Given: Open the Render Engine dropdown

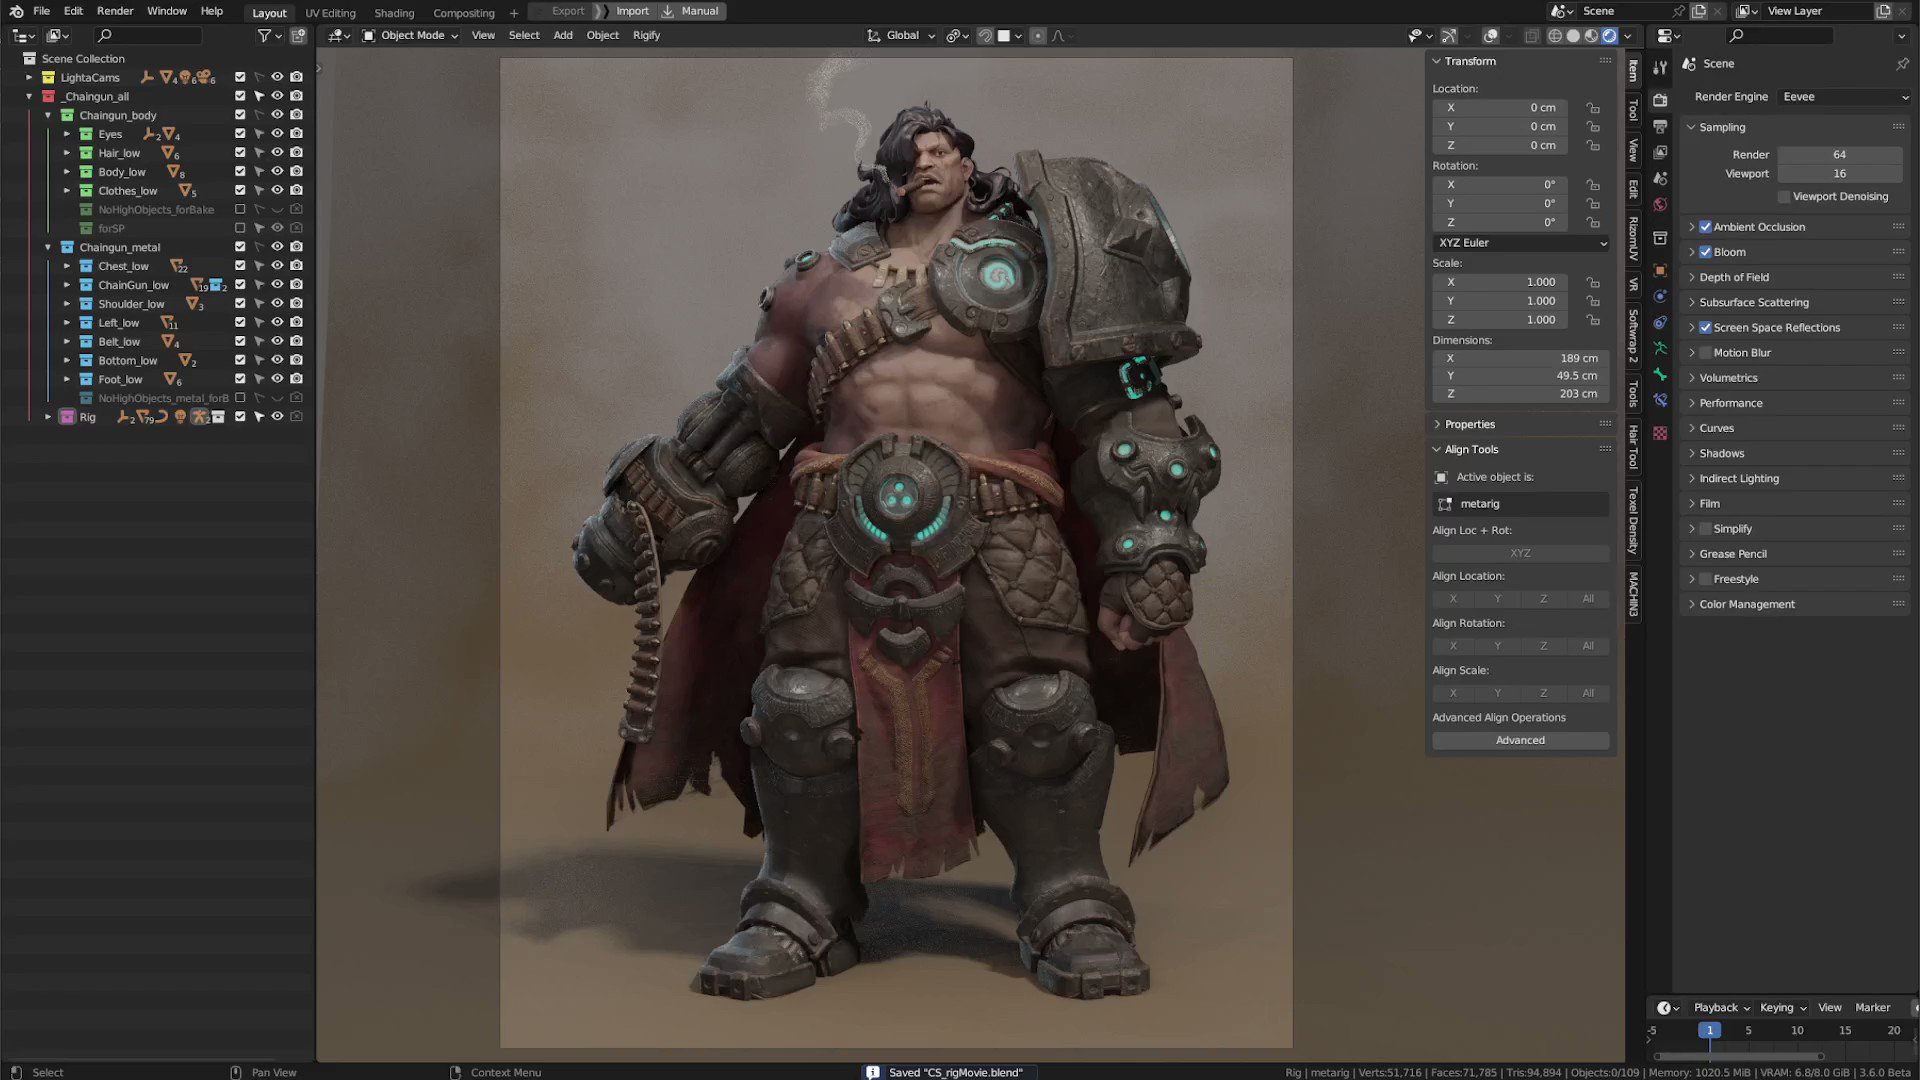Looking at the screenshot, I should (1844, 97).
